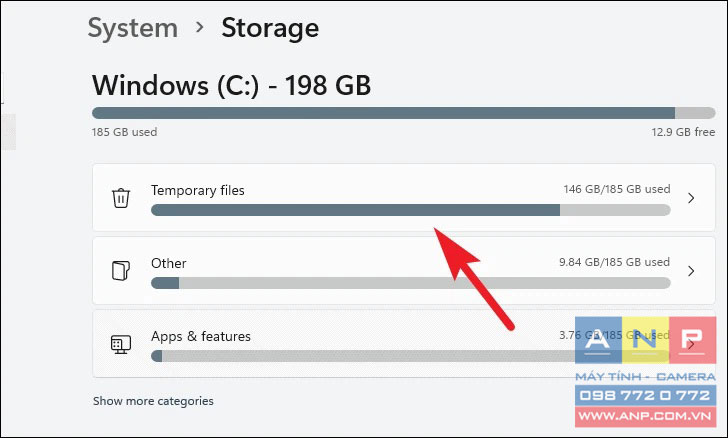This screenshot has width=728, height=438.
Task: Click the breadcrumb separator arrow after System
Action: 200,27
